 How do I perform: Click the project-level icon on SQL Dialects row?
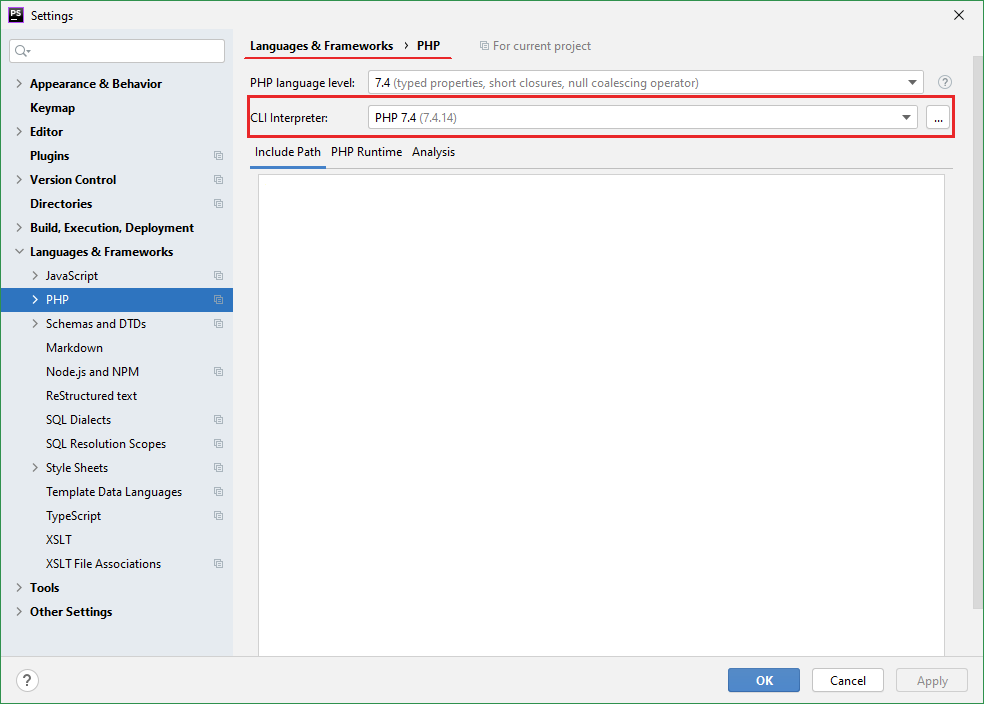pos(218,420)
